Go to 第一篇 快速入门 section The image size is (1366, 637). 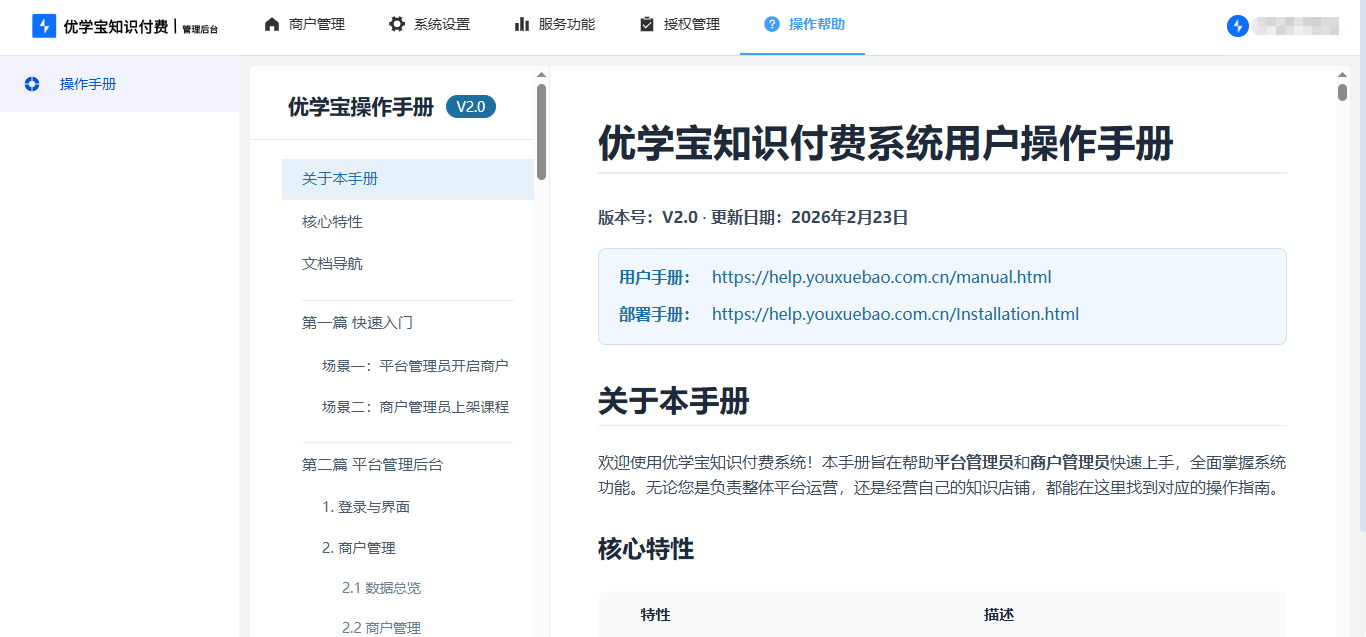[x=357, y=322]
